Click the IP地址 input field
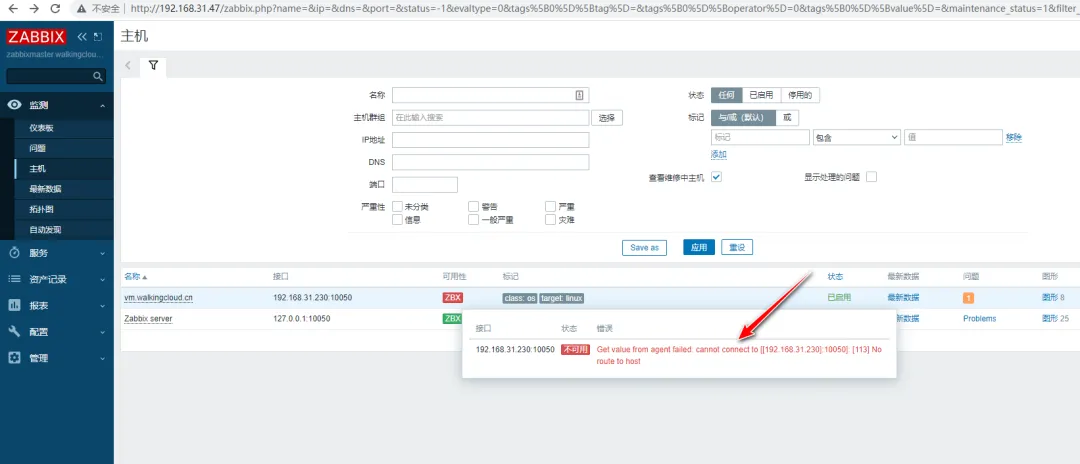Image resolution: width=1080 pixels, height=464 pixels. coord(490,140)
